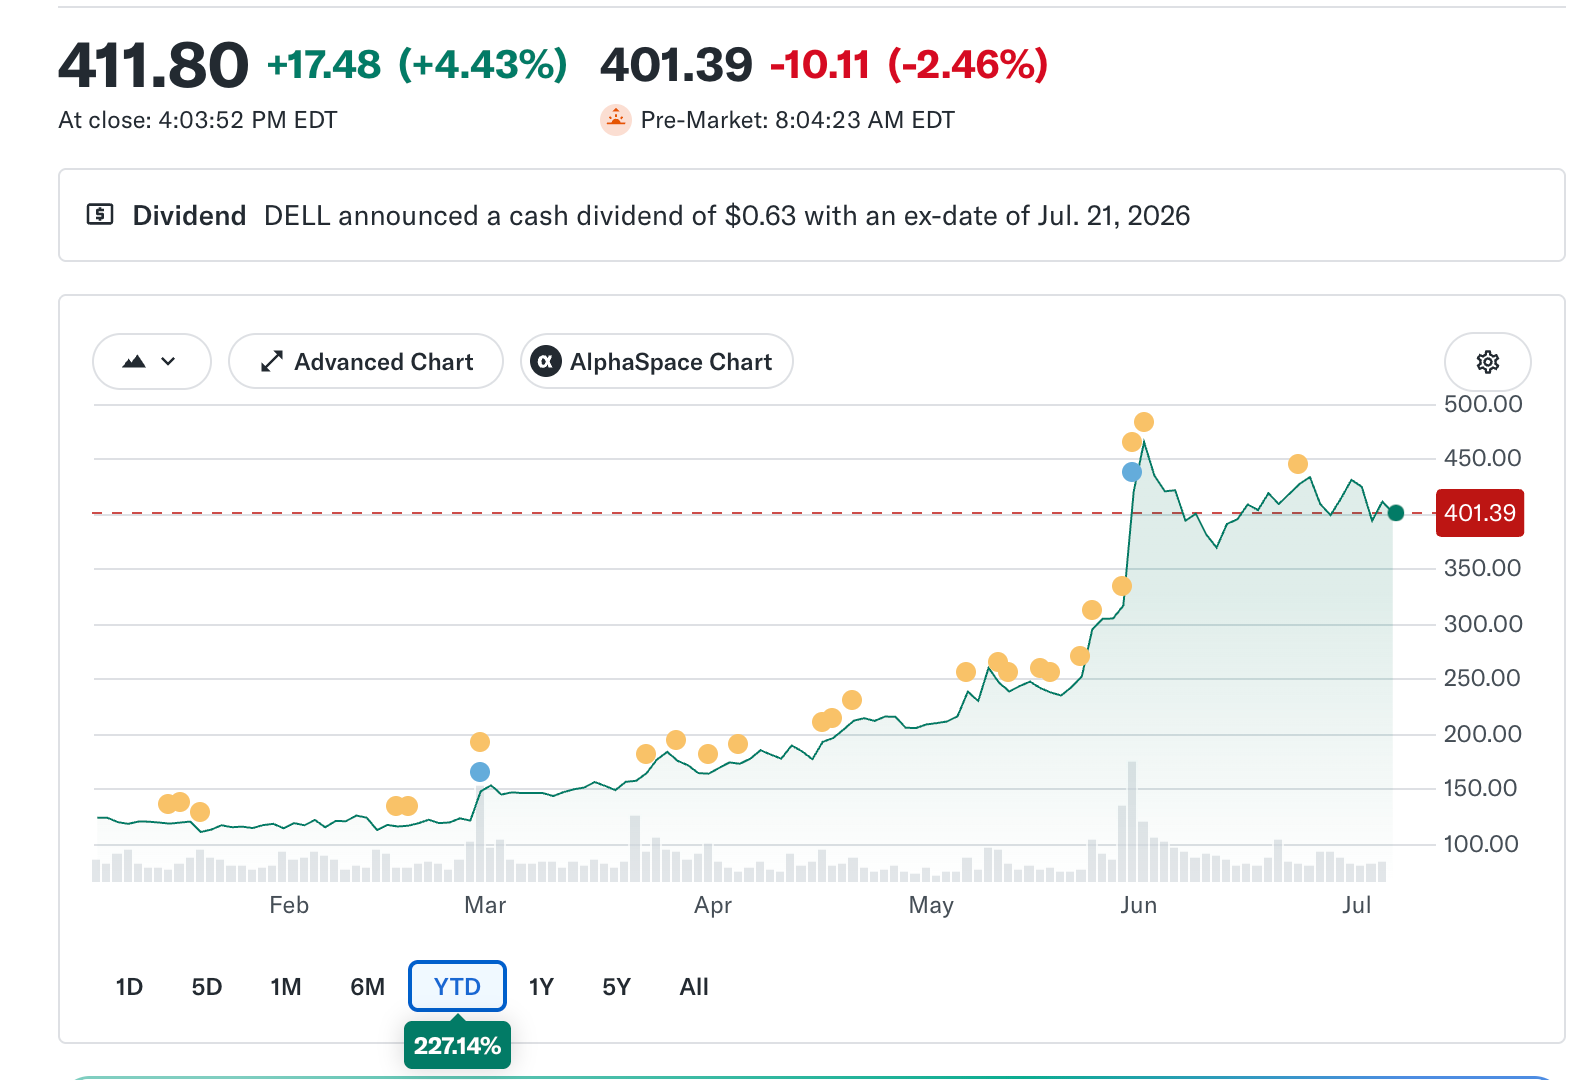Click the +17.48 (+4.43%) change text

(x=417, y=65)
